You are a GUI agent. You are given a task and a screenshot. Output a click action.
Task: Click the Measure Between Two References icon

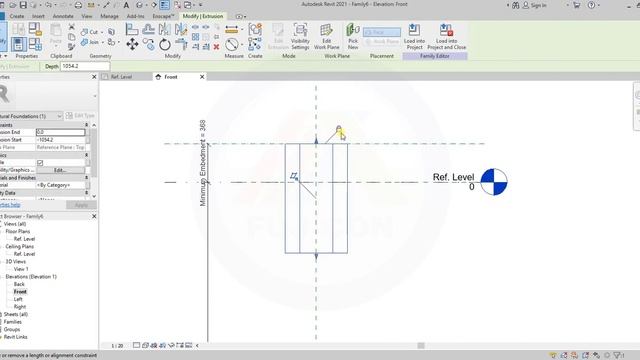[231, 44]
